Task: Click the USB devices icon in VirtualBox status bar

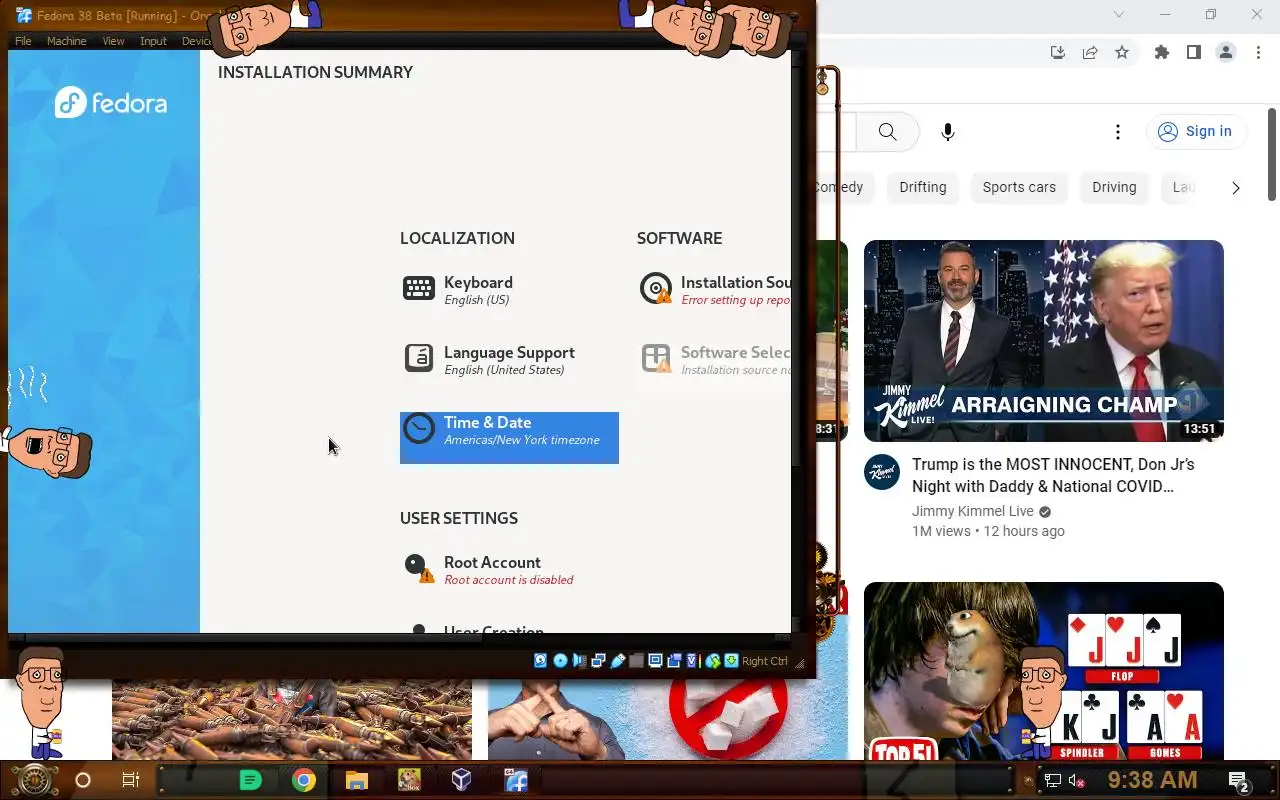Action: click(x=618, y=661)
